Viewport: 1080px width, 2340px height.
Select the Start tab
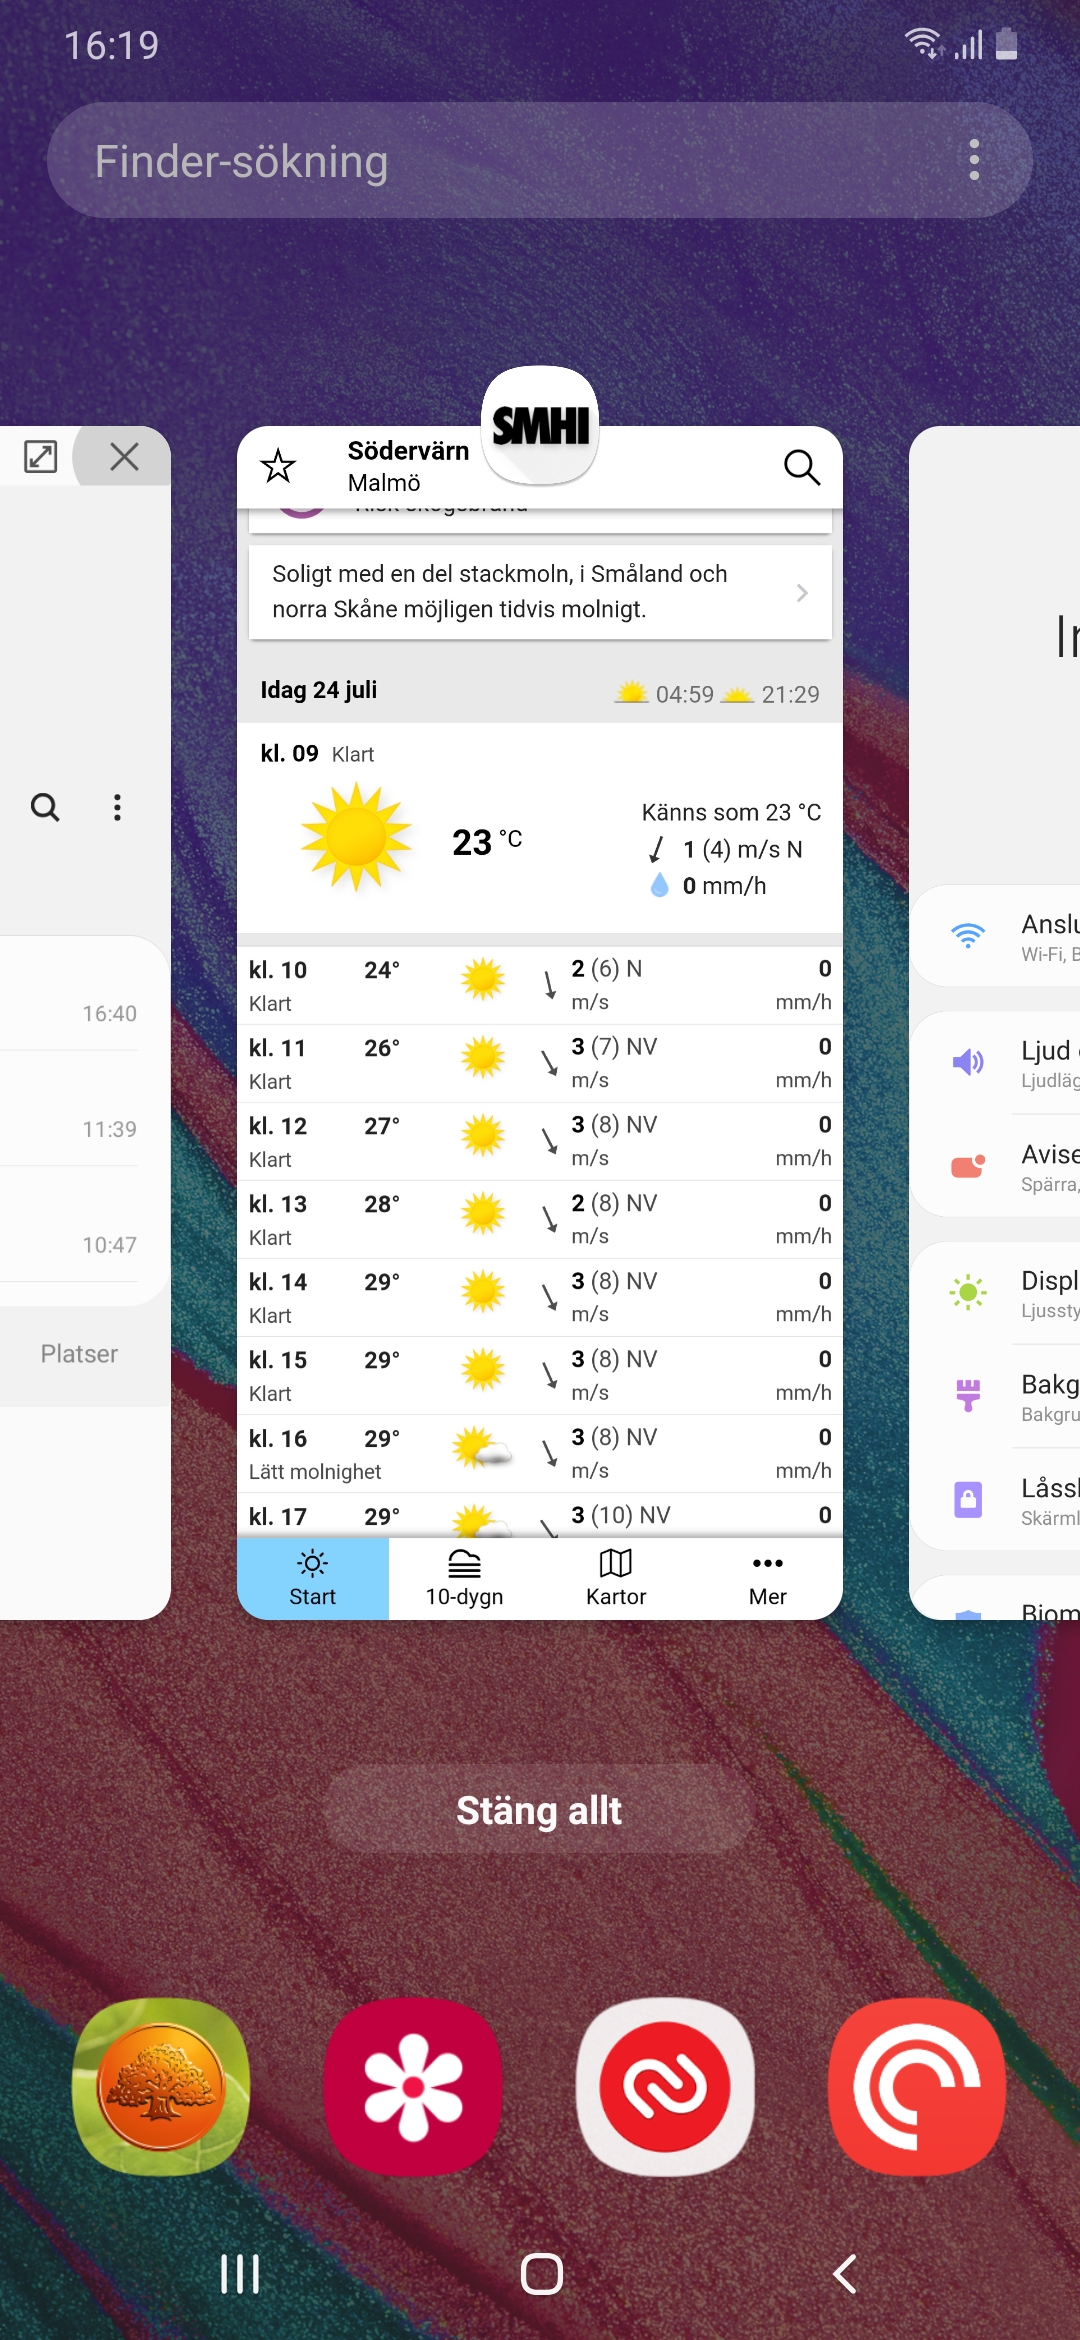(312, 1578)
